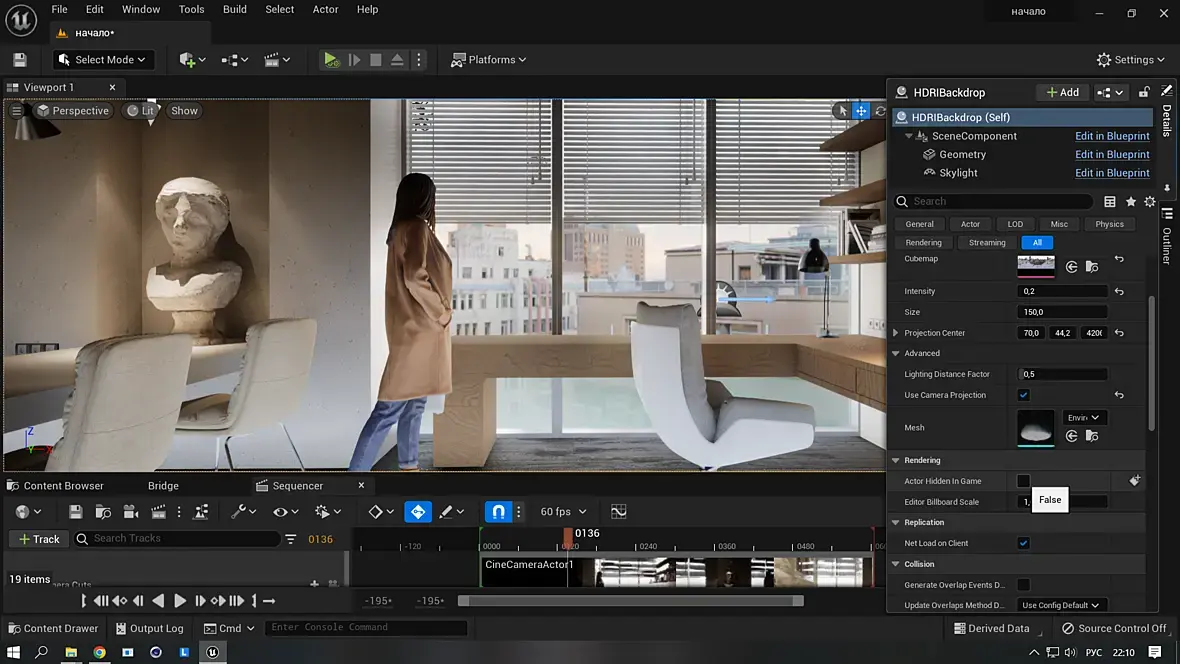Expand the Projection Center property row

pos(896,333)
